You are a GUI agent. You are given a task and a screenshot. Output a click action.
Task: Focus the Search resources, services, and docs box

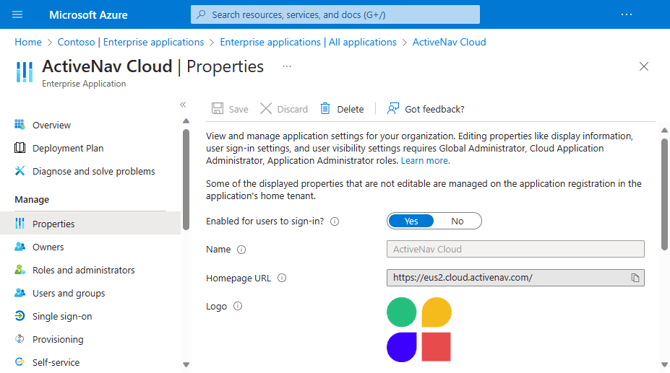click(x=335, y=15)
